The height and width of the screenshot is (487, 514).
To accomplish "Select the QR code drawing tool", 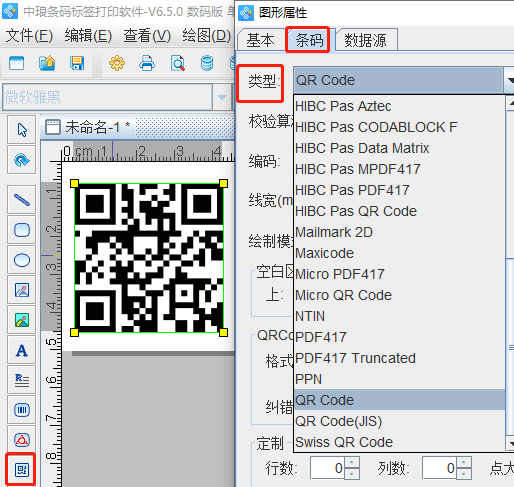I will coord(22,470).
